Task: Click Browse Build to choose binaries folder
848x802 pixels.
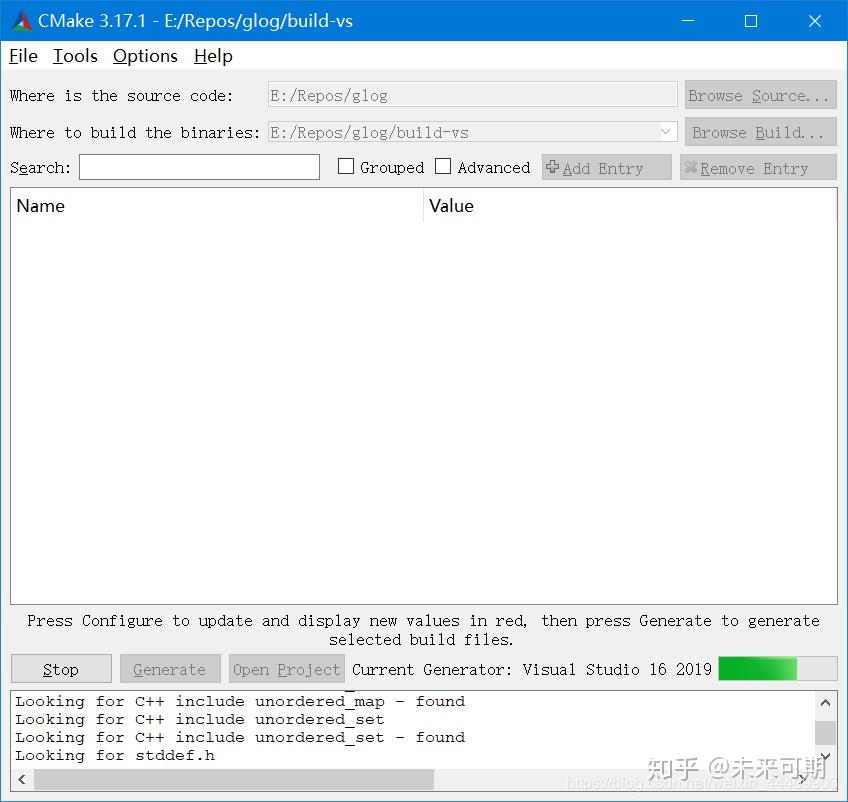Action: click(760, 131)
